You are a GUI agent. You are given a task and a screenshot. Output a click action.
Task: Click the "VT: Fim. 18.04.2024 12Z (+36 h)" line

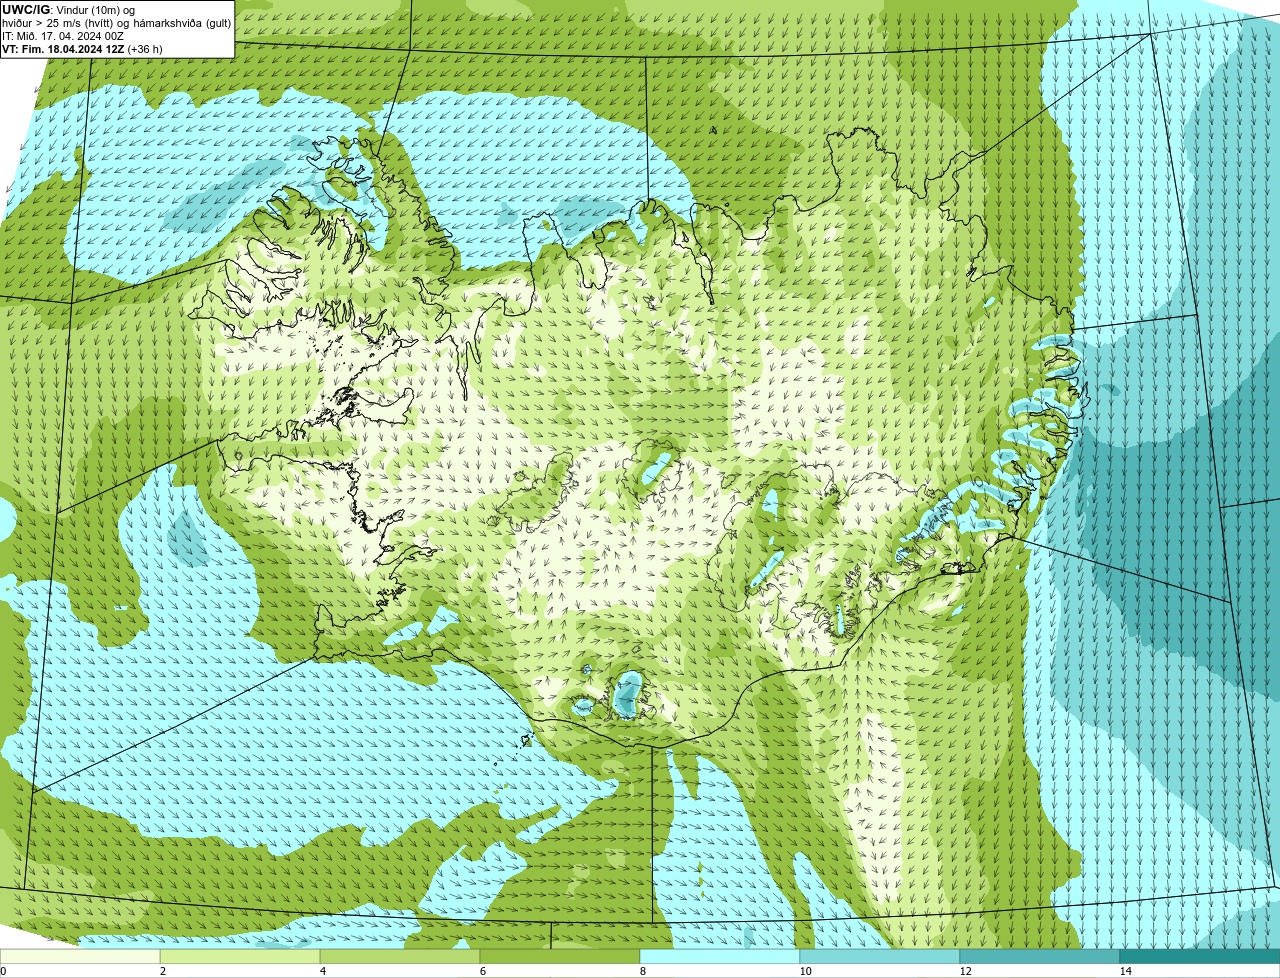coord(82,49)
